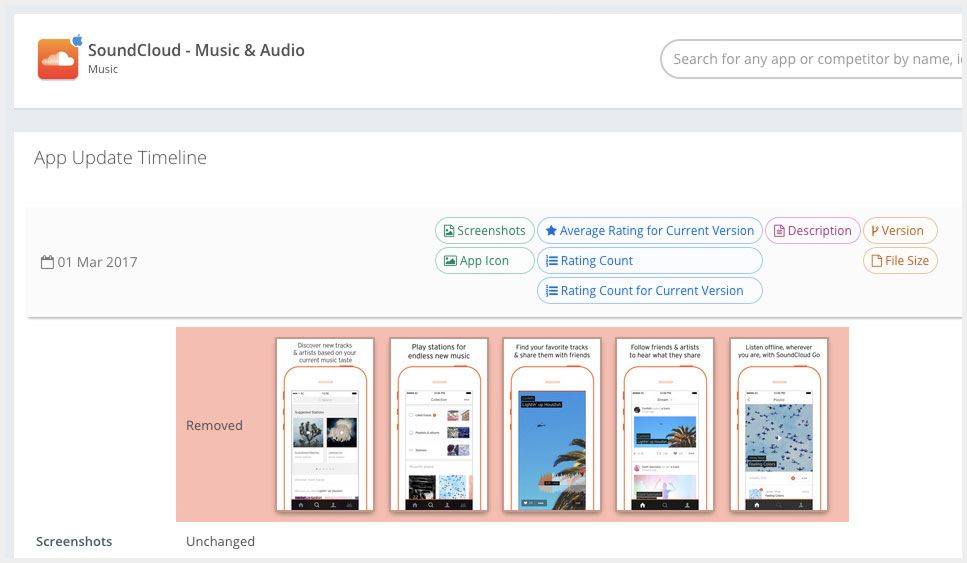Open the 'Discover new tracks' screenshot thumbnail
The width and height of the screenshot is (967, 563).
tap(324, 425)
